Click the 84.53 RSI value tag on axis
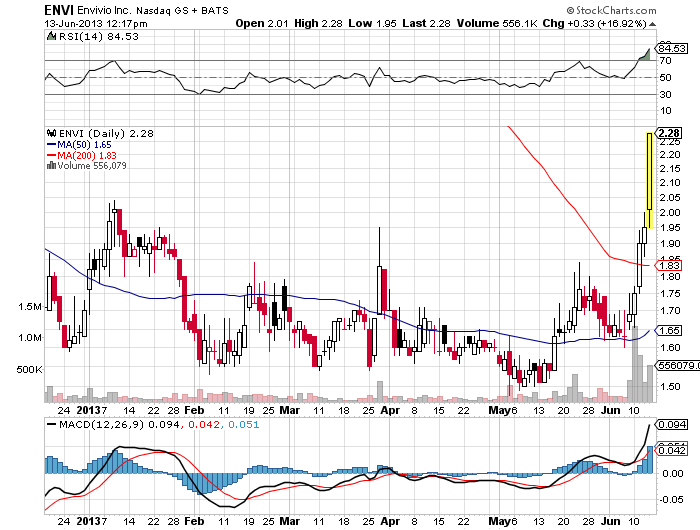The width and height of the screenshot is (700, 530). 672,48
